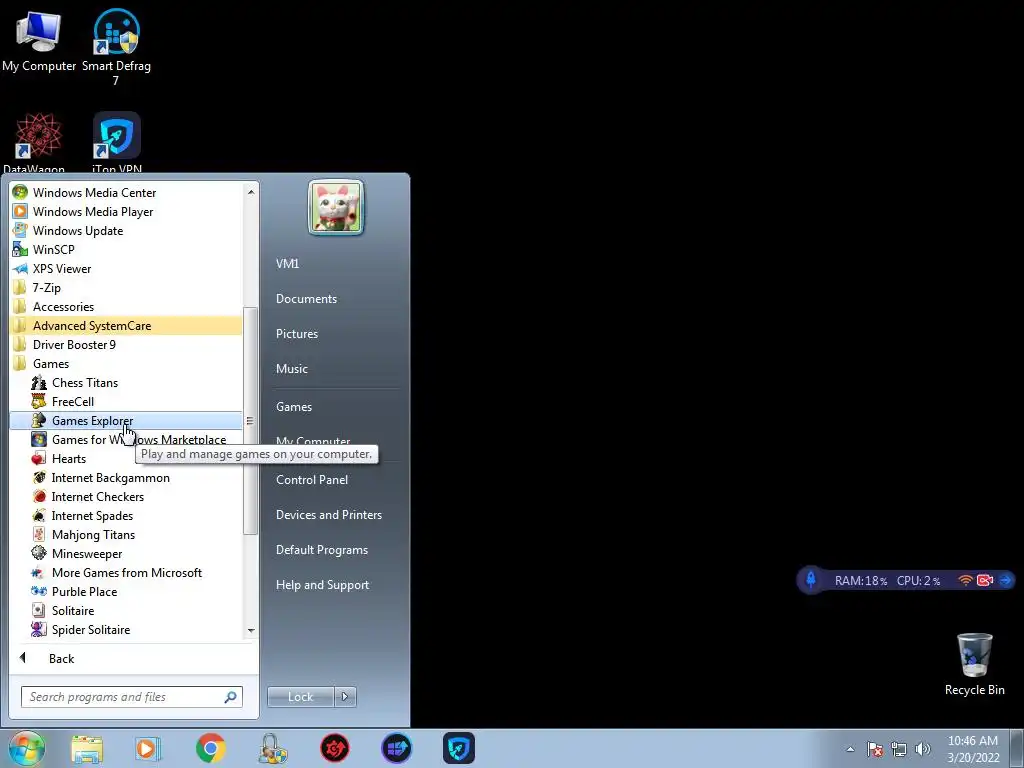The height and width of the screenshot is (768, 1024).
Task: Open Games Explorer
Action: (126, 421)
